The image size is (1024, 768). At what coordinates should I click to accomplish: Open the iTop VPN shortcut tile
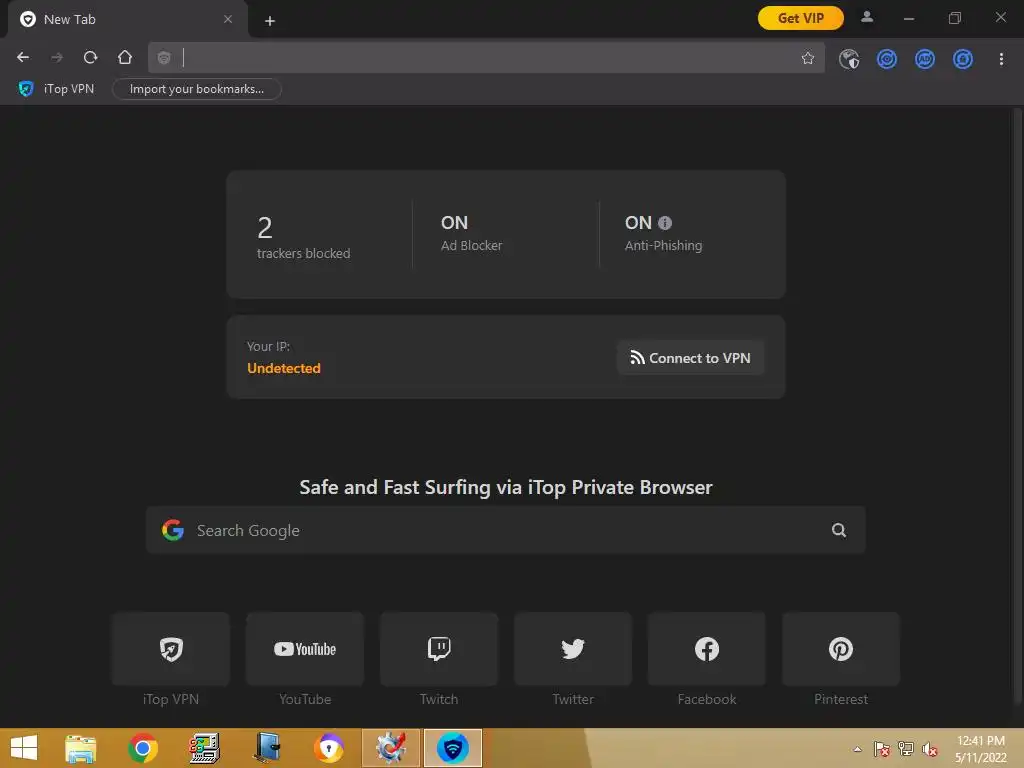point(171,649)
